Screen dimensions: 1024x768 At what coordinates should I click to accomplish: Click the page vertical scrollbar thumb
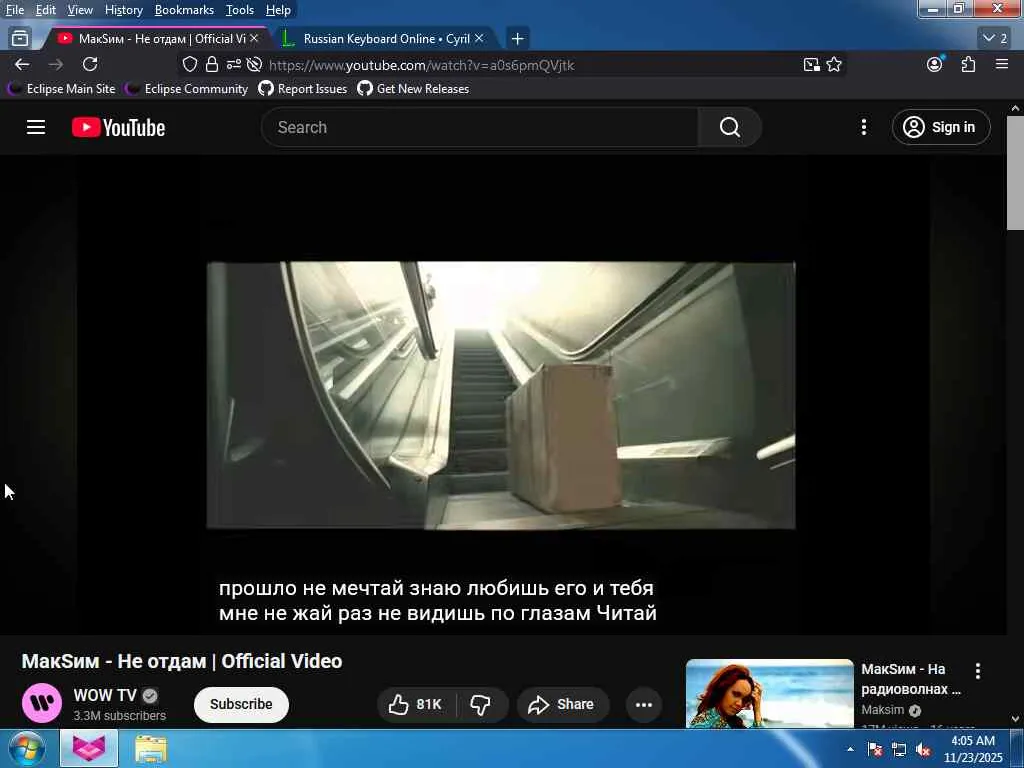(1015, 173)
